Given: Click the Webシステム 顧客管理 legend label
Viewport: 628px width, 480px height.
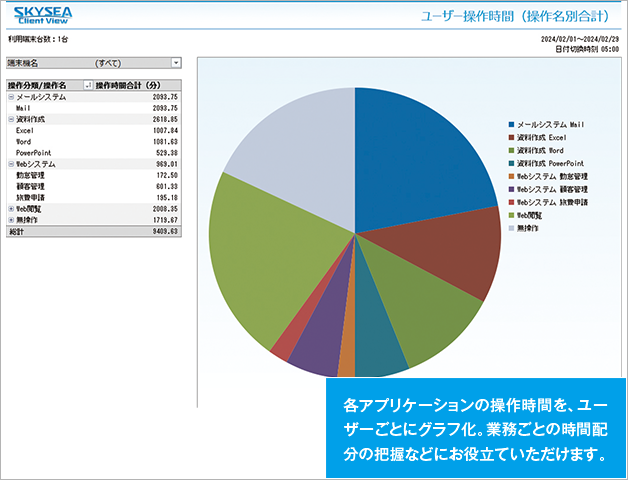Looking at the screenshot, I should point(552,189).
